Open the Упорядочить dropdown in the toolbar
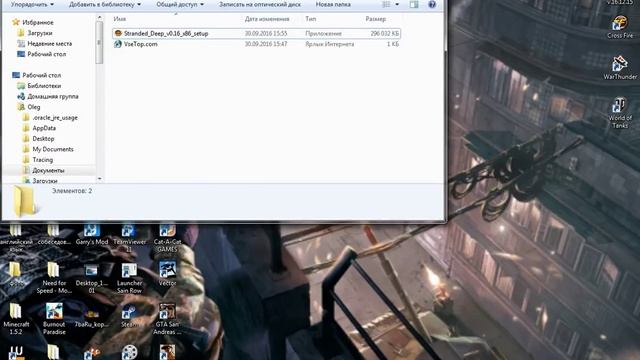The image size is (640, 360). coord(32,4)
